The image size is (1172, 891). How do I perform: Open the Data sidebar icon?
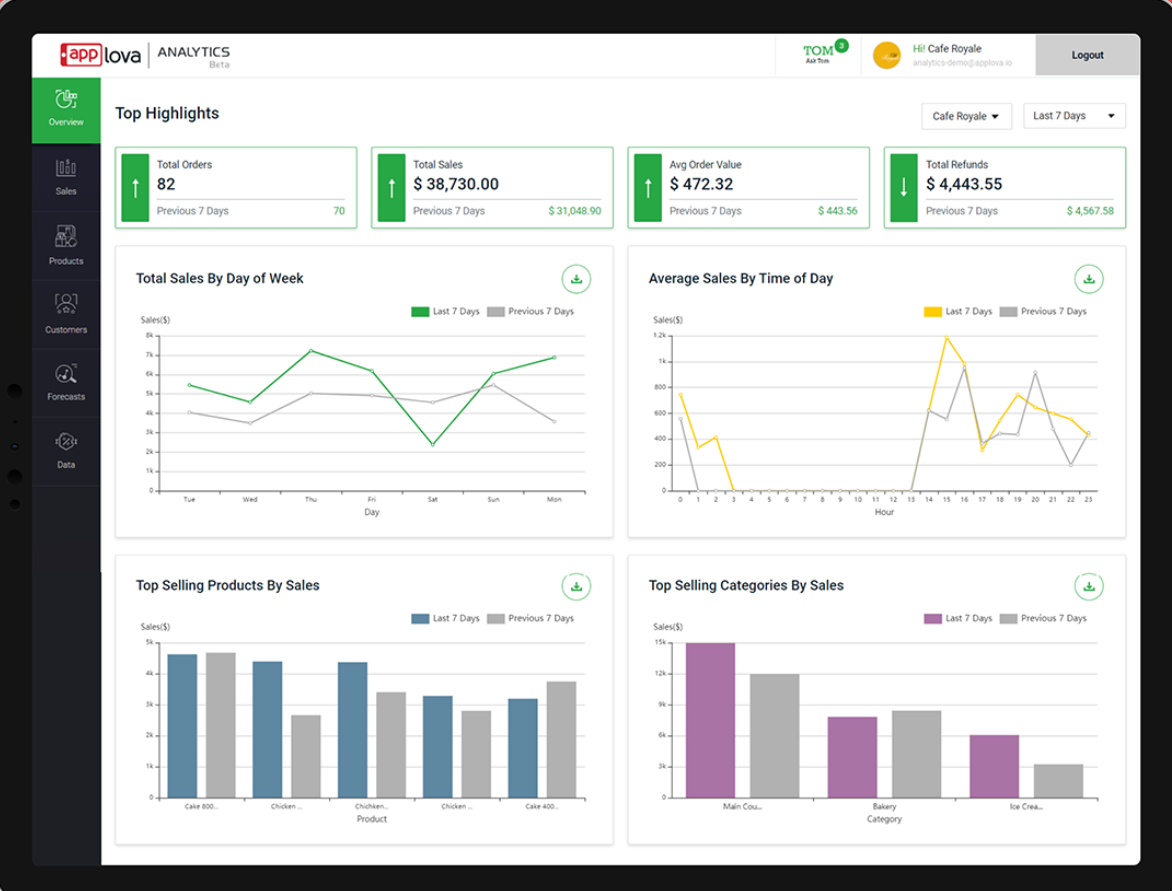pyautogui.click(x=66, y=451)
